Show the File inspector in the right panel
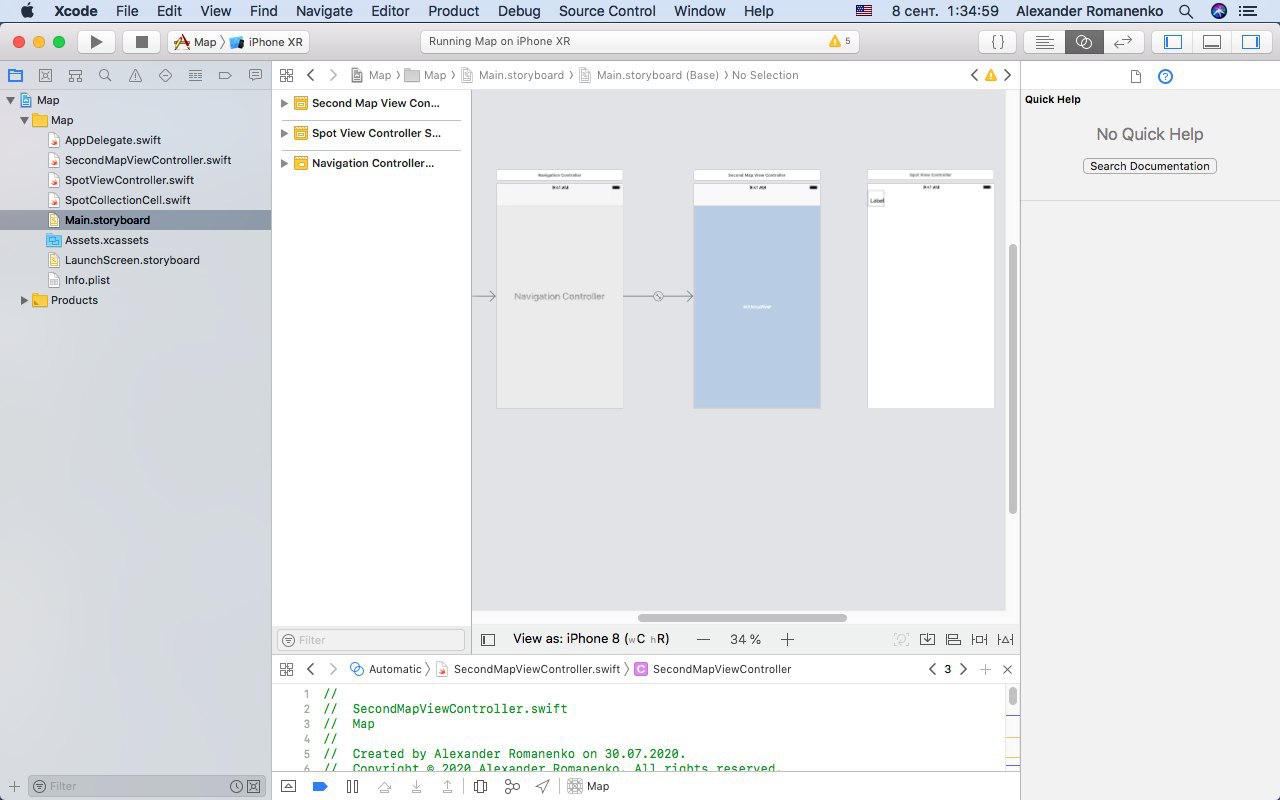This screenshot has height=800, width=1280. [x=1135, y=76]
